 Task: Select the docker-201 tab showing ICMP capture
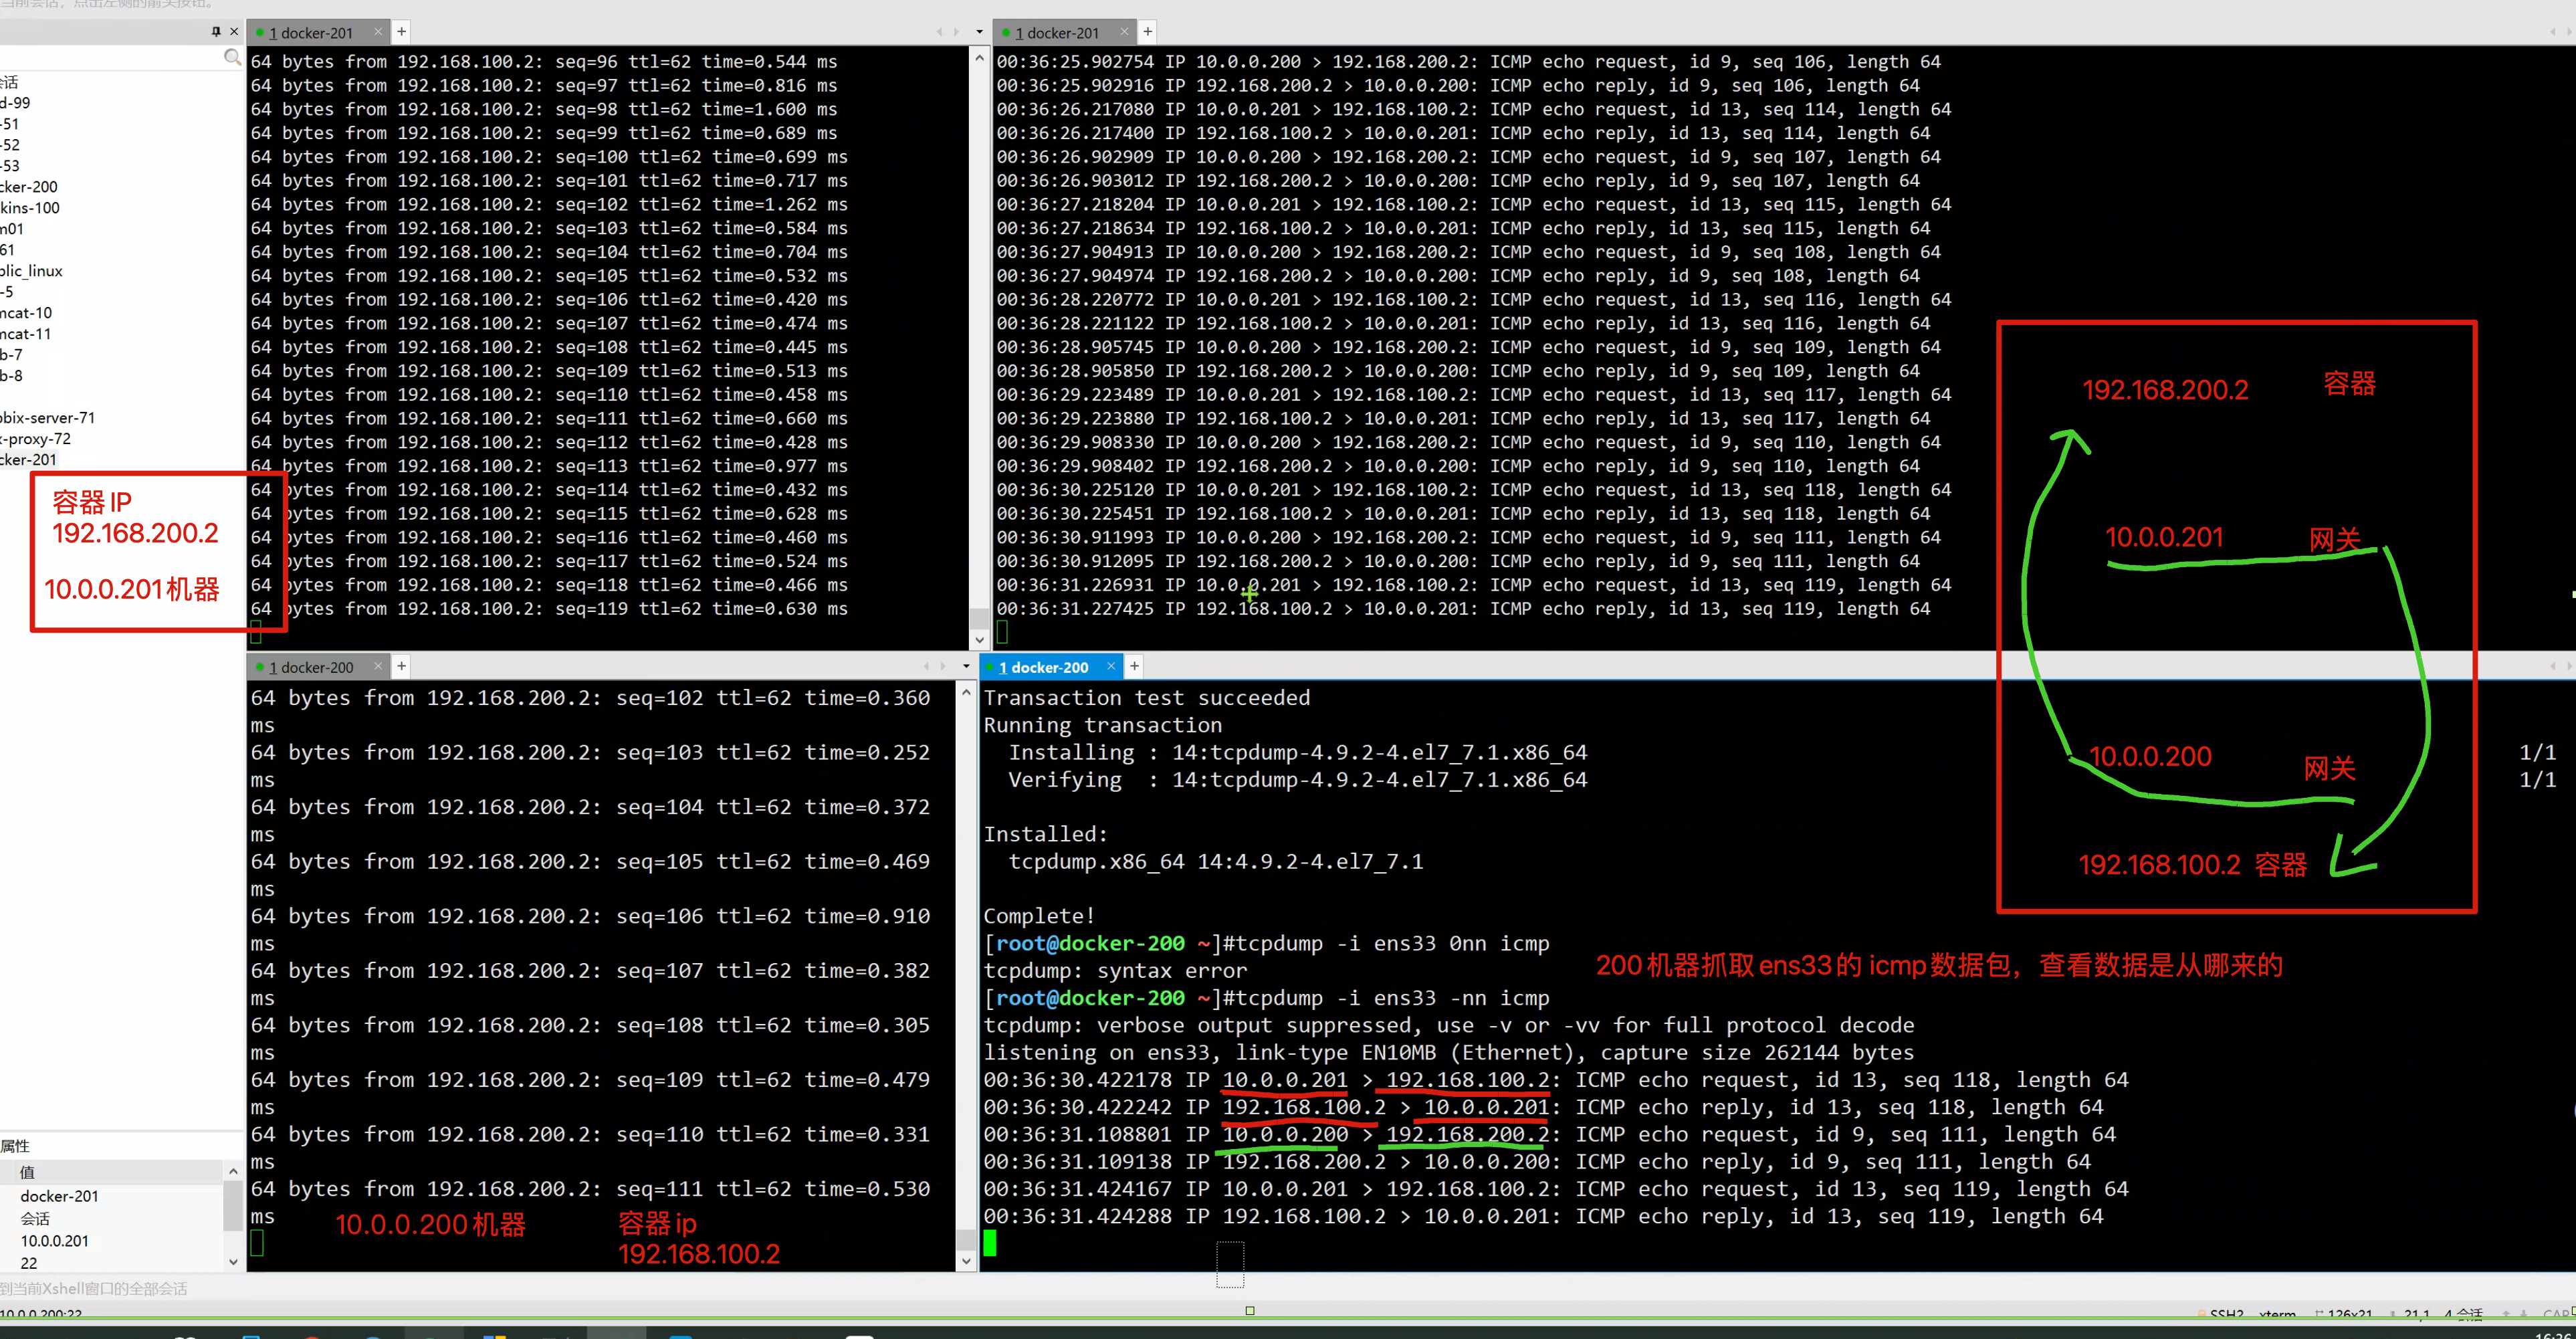pos(1056,32)
